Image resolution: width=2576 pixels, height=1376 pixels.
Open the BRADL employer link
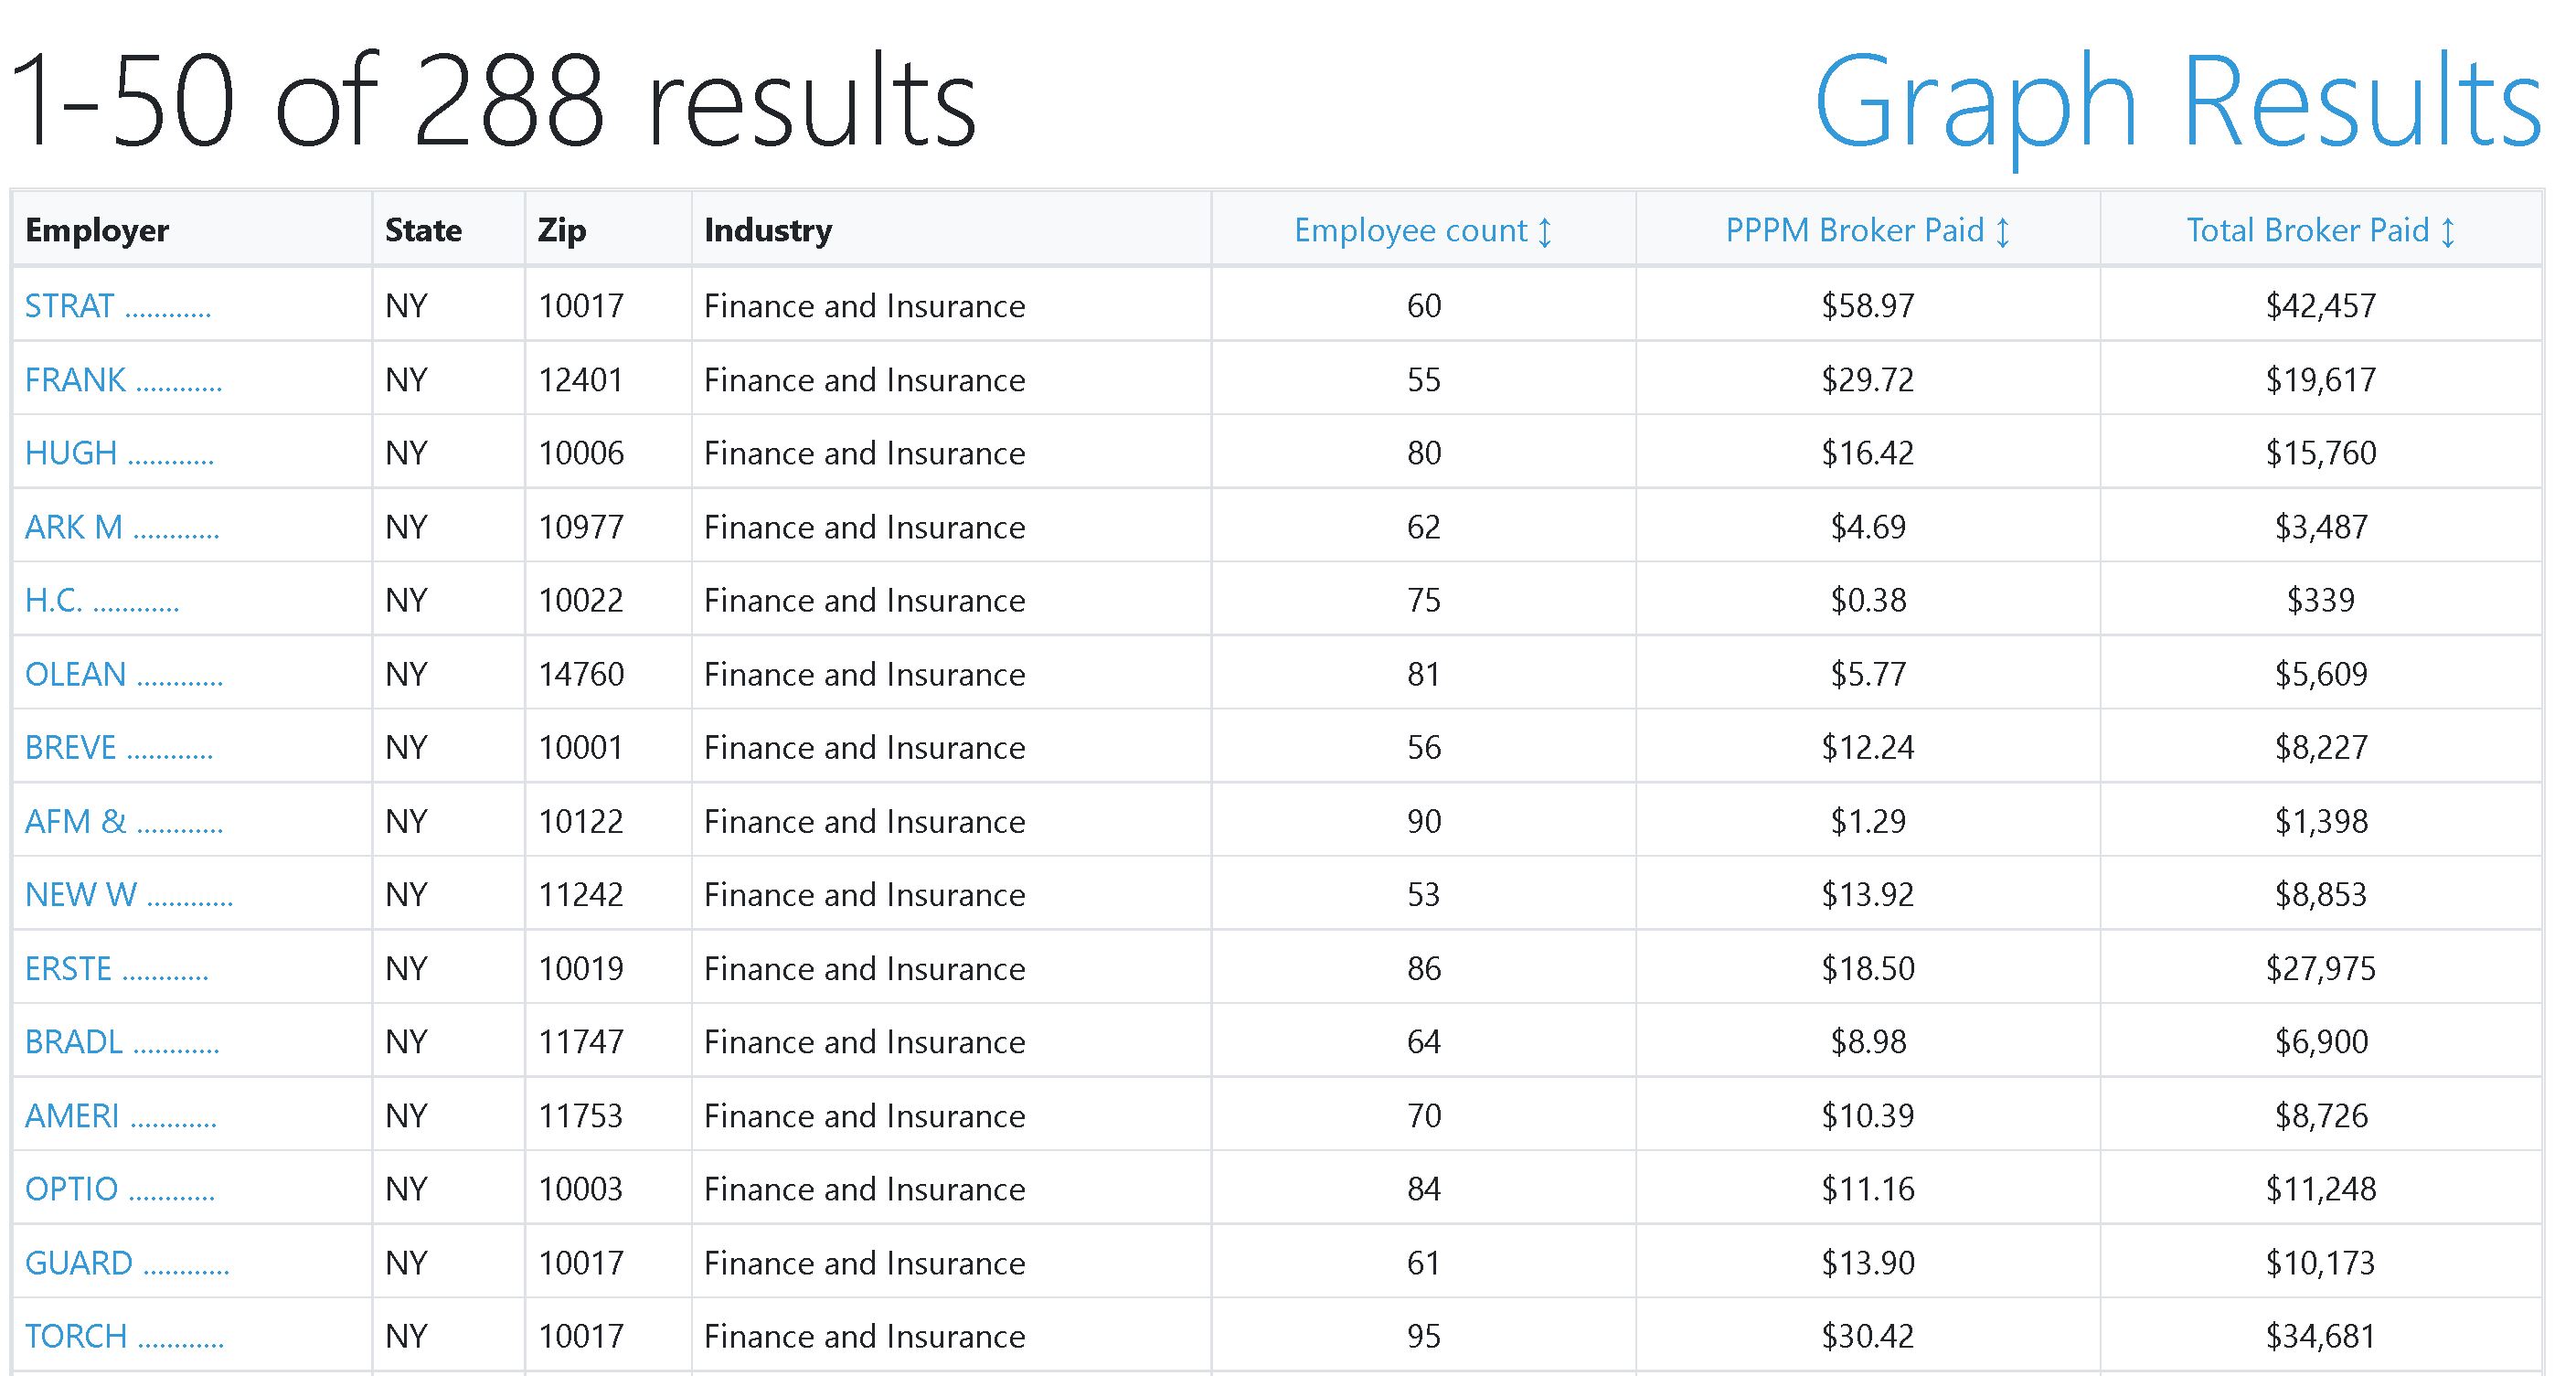pyautogui.click(x=121, y=1042)
